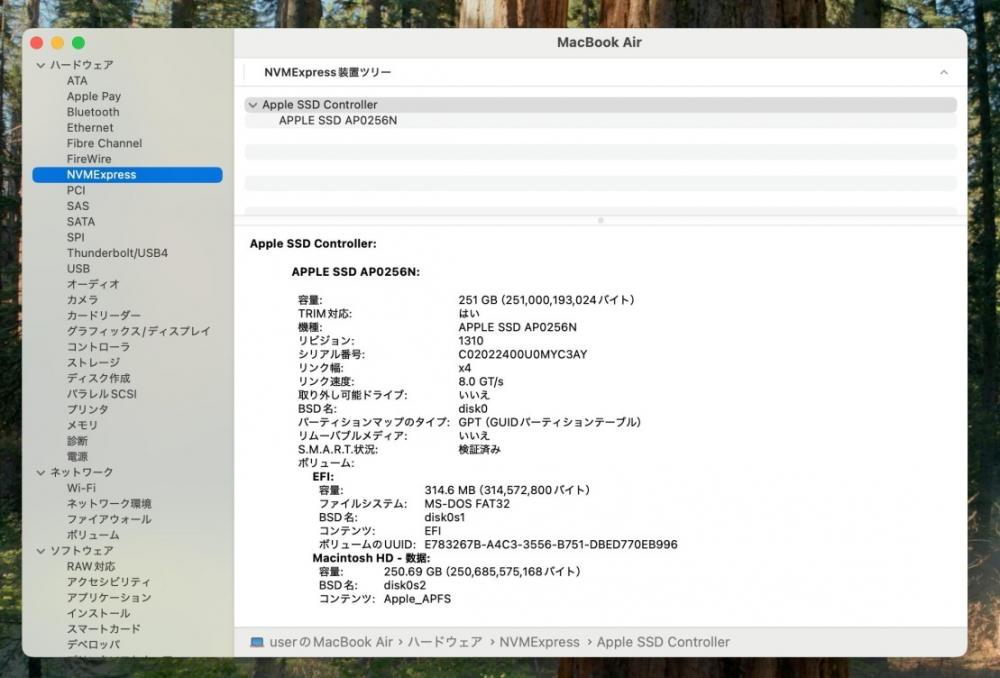Show Wi-Fi information from the sidebar
The height and width of the screenshot is (678, 1000).
pyautogui.click(x=81, y=488)
